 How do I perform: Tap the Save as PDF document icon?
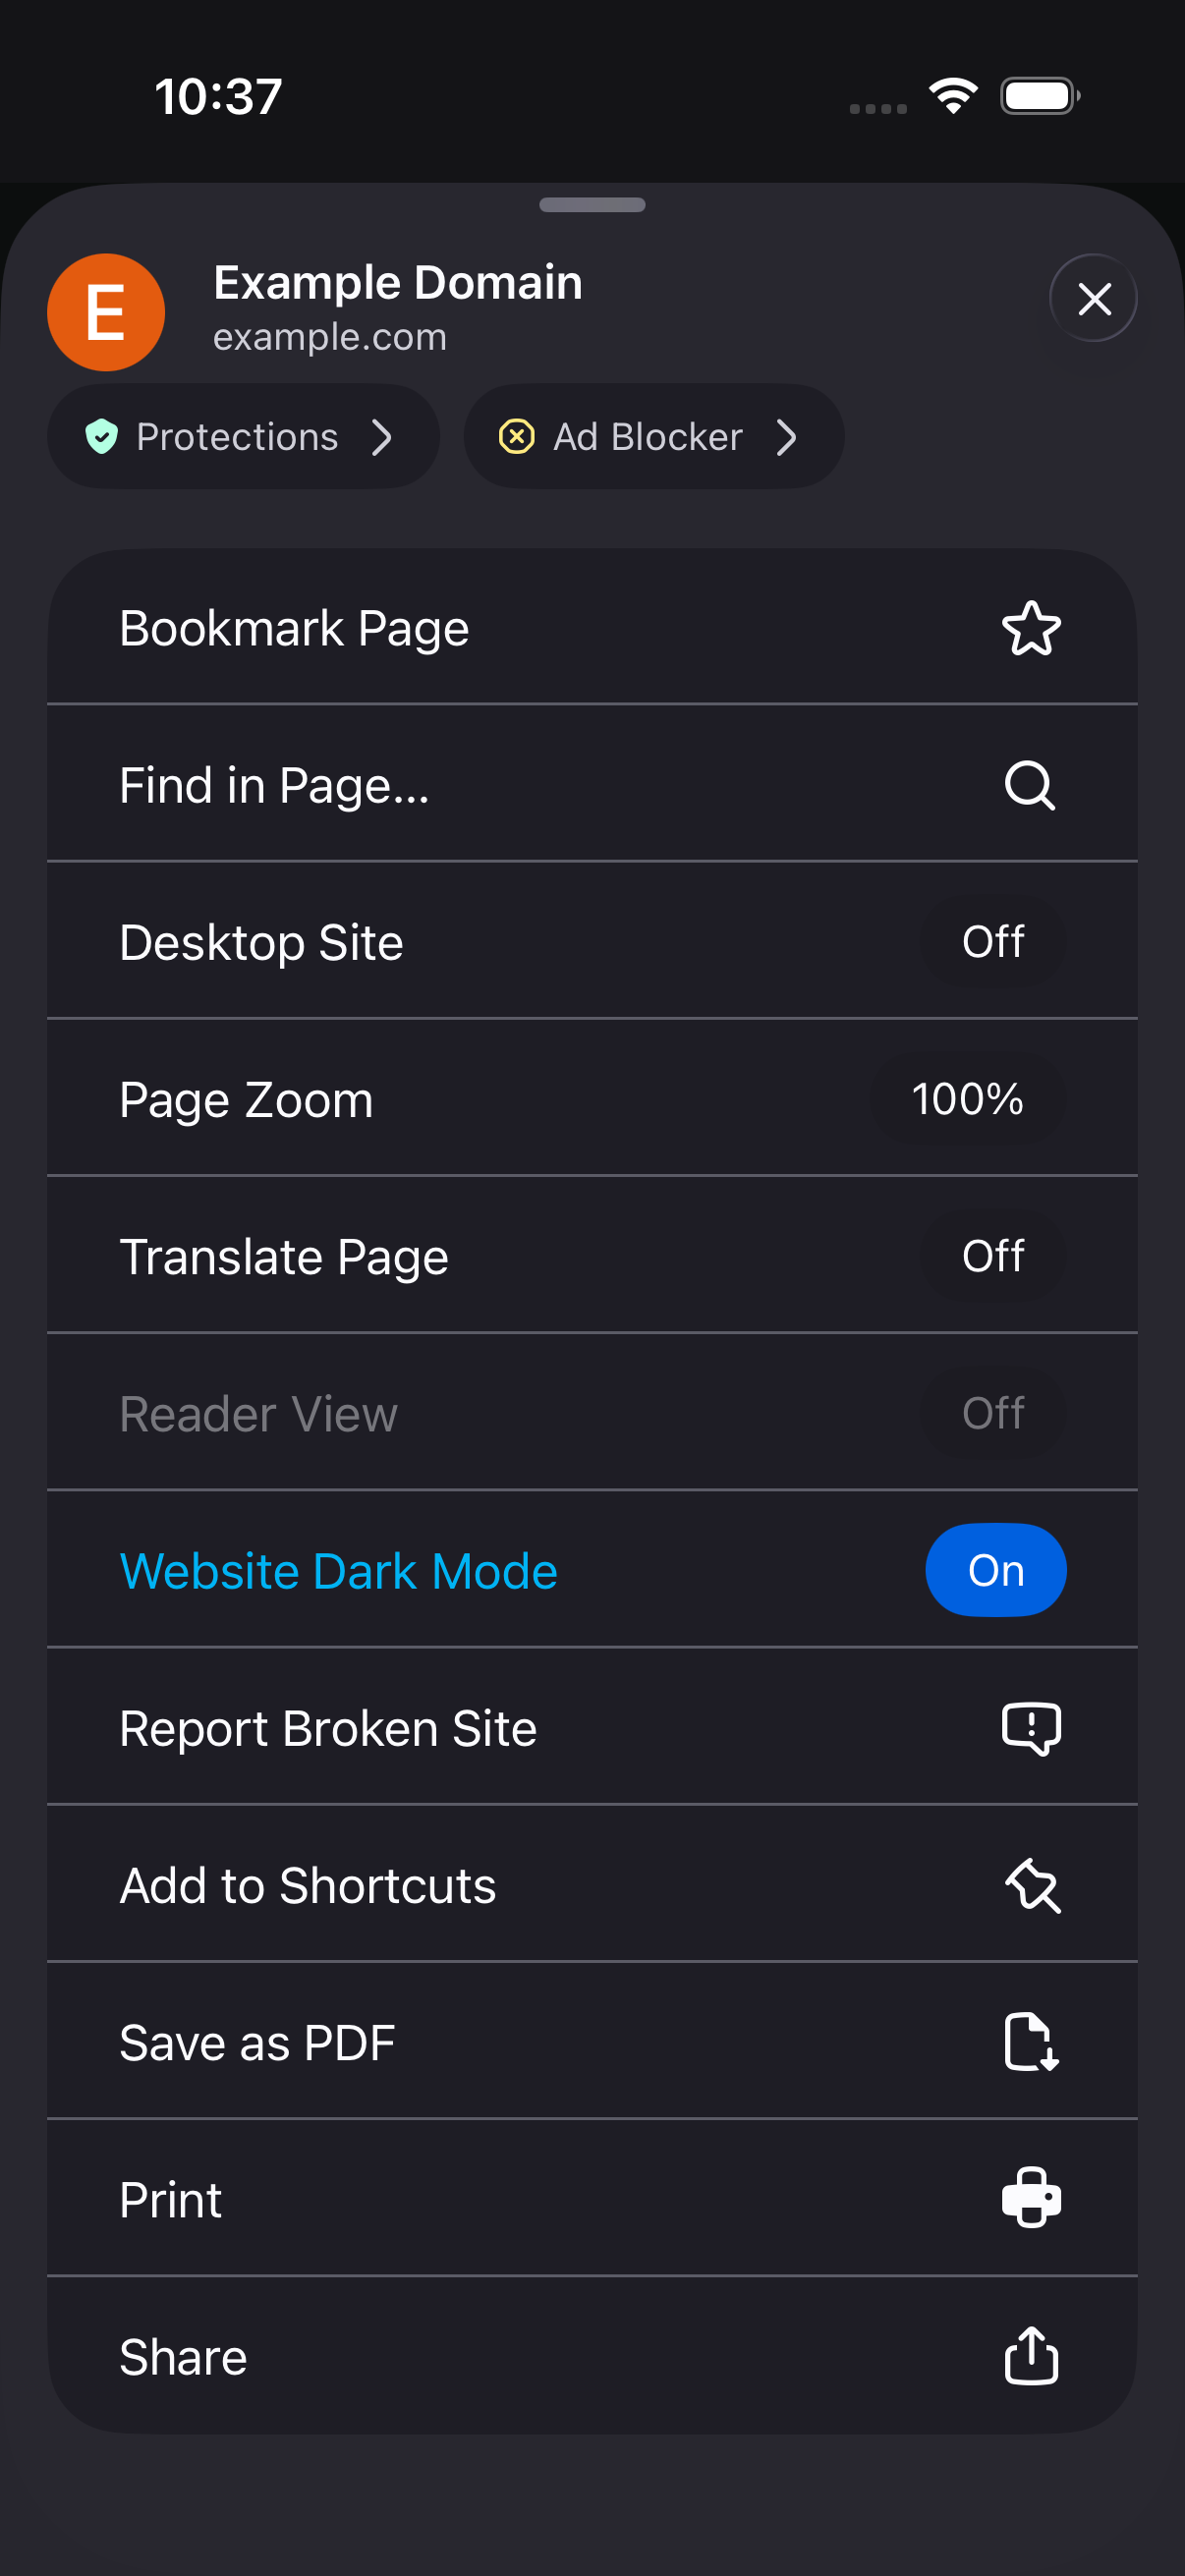coord(1031,2042)
